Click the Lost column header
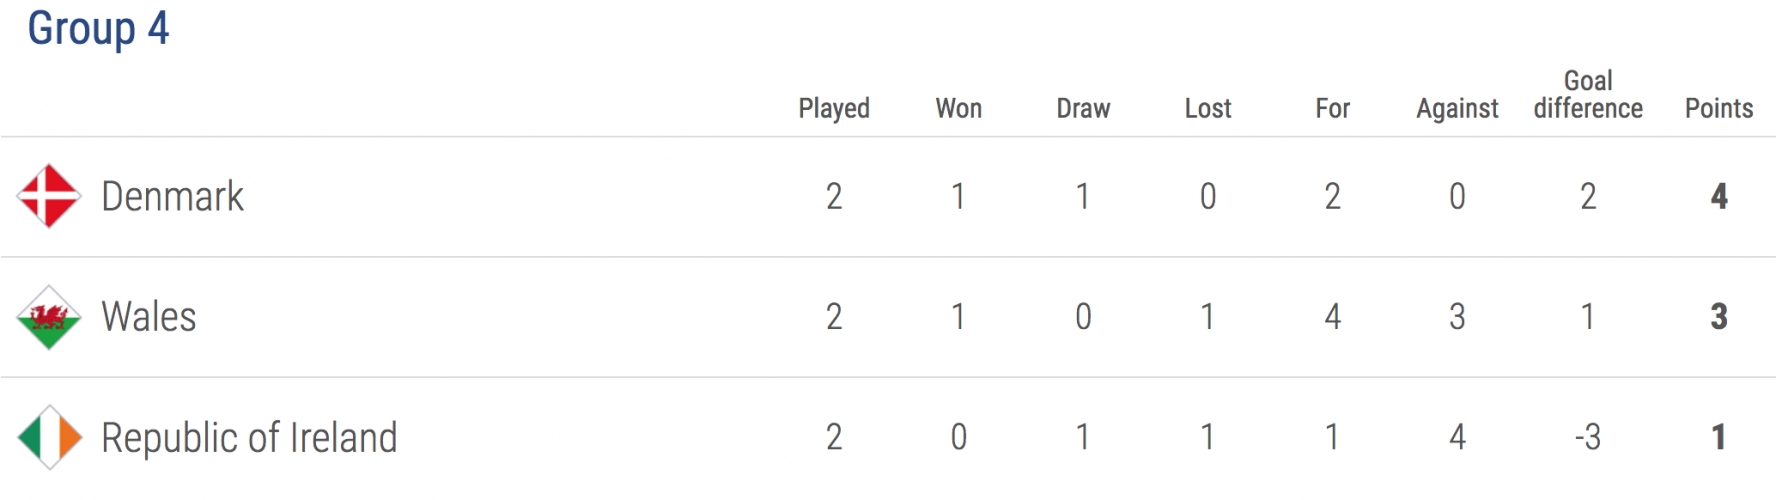This screenshot has width=1776, height=500. 1208,108
